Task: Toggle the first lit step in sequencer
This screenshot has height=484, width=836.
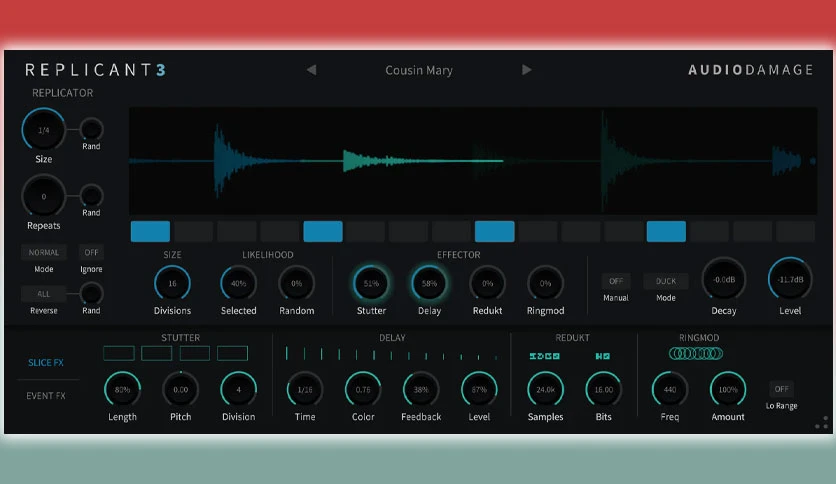Action: 150,231
